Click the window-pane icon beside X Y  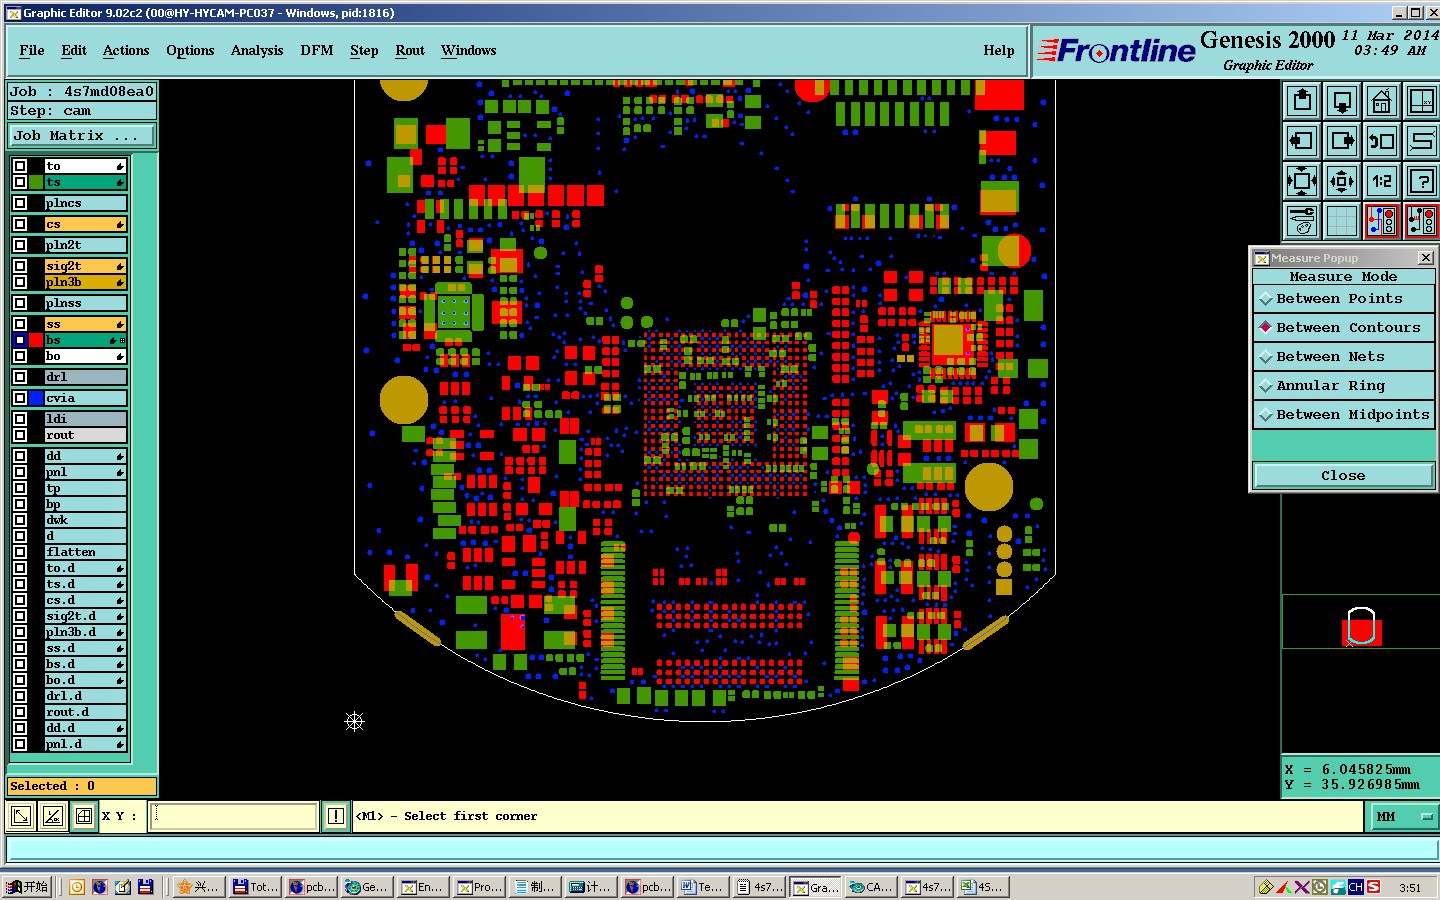click(x=84, y=817)
